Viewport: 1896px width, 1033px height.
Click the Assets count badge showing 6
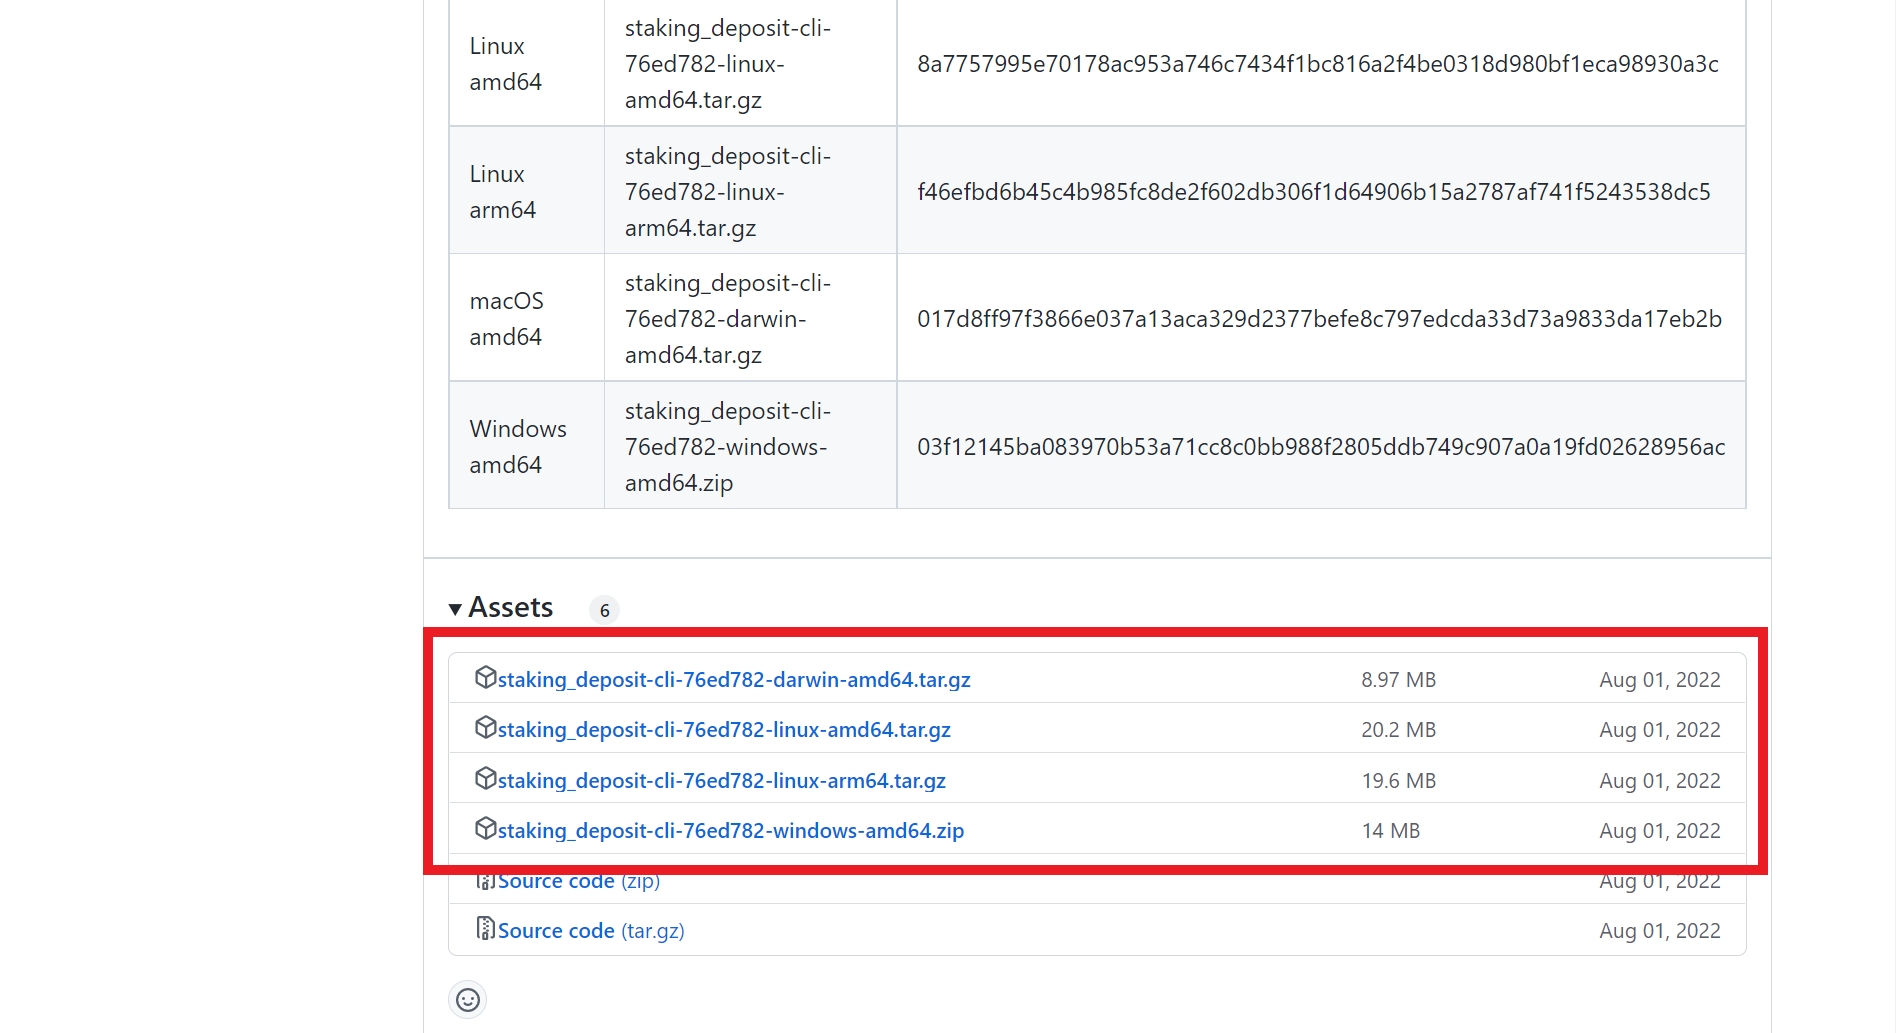(604, 610)
